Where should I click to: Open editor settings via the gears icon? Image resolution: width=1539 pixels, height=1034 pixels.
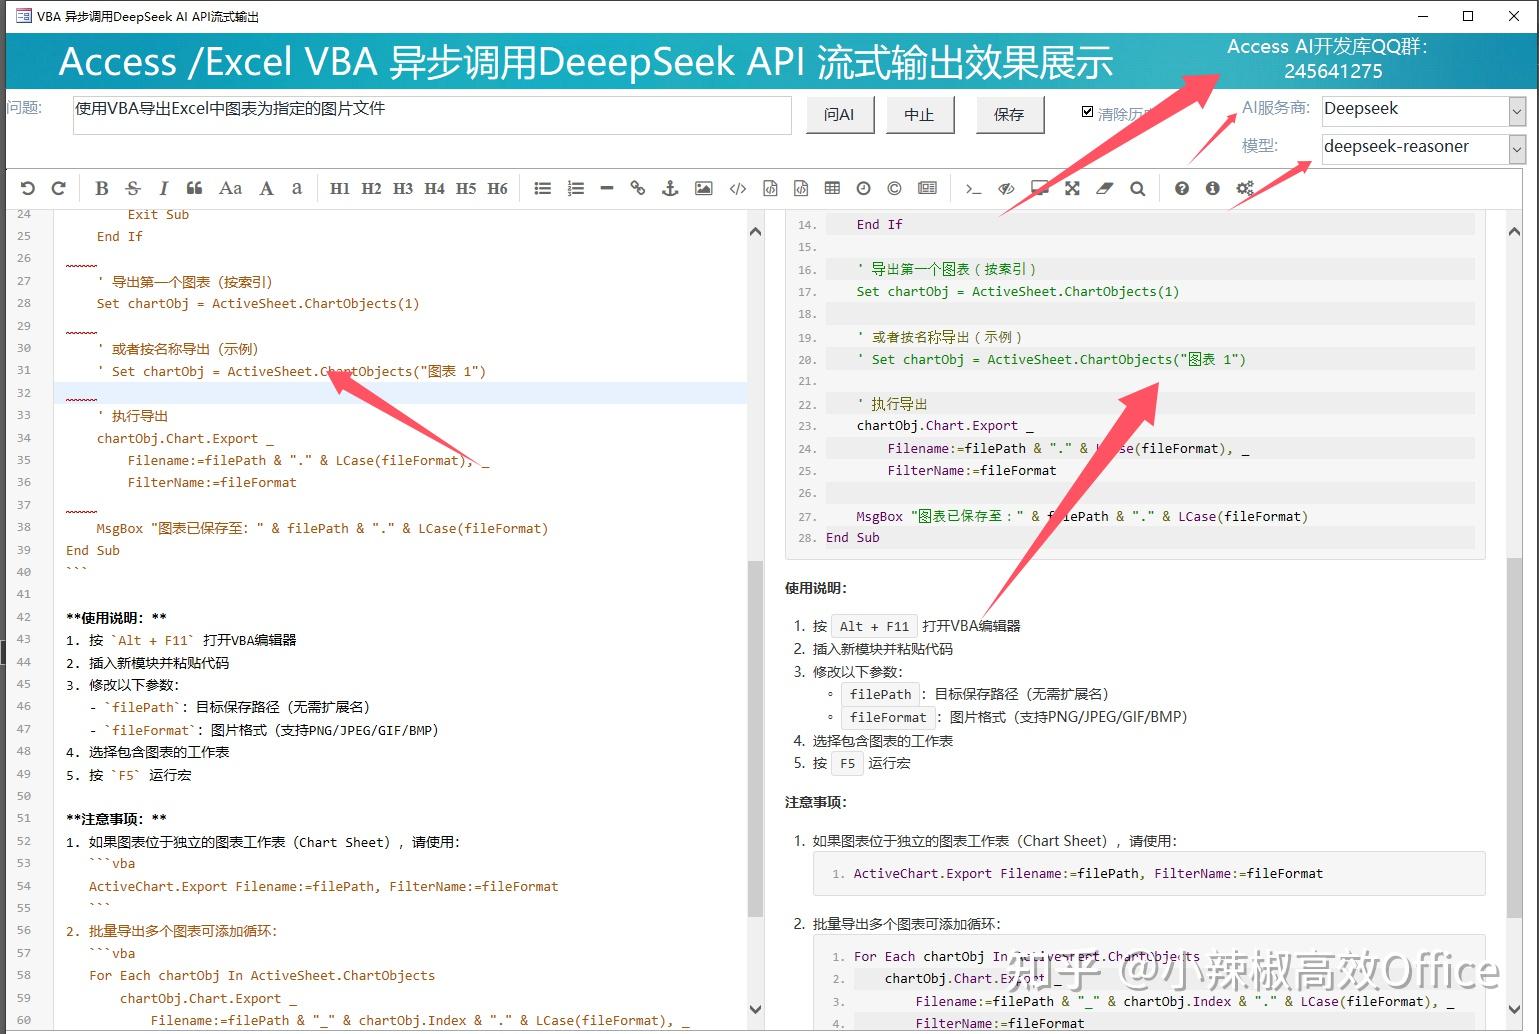pyautogui.click(x=1245, y=188)
